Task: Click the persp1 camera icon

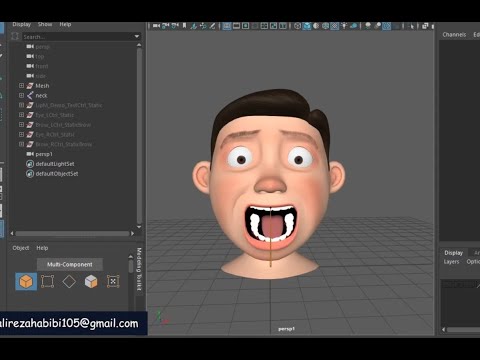Action: 30,154
